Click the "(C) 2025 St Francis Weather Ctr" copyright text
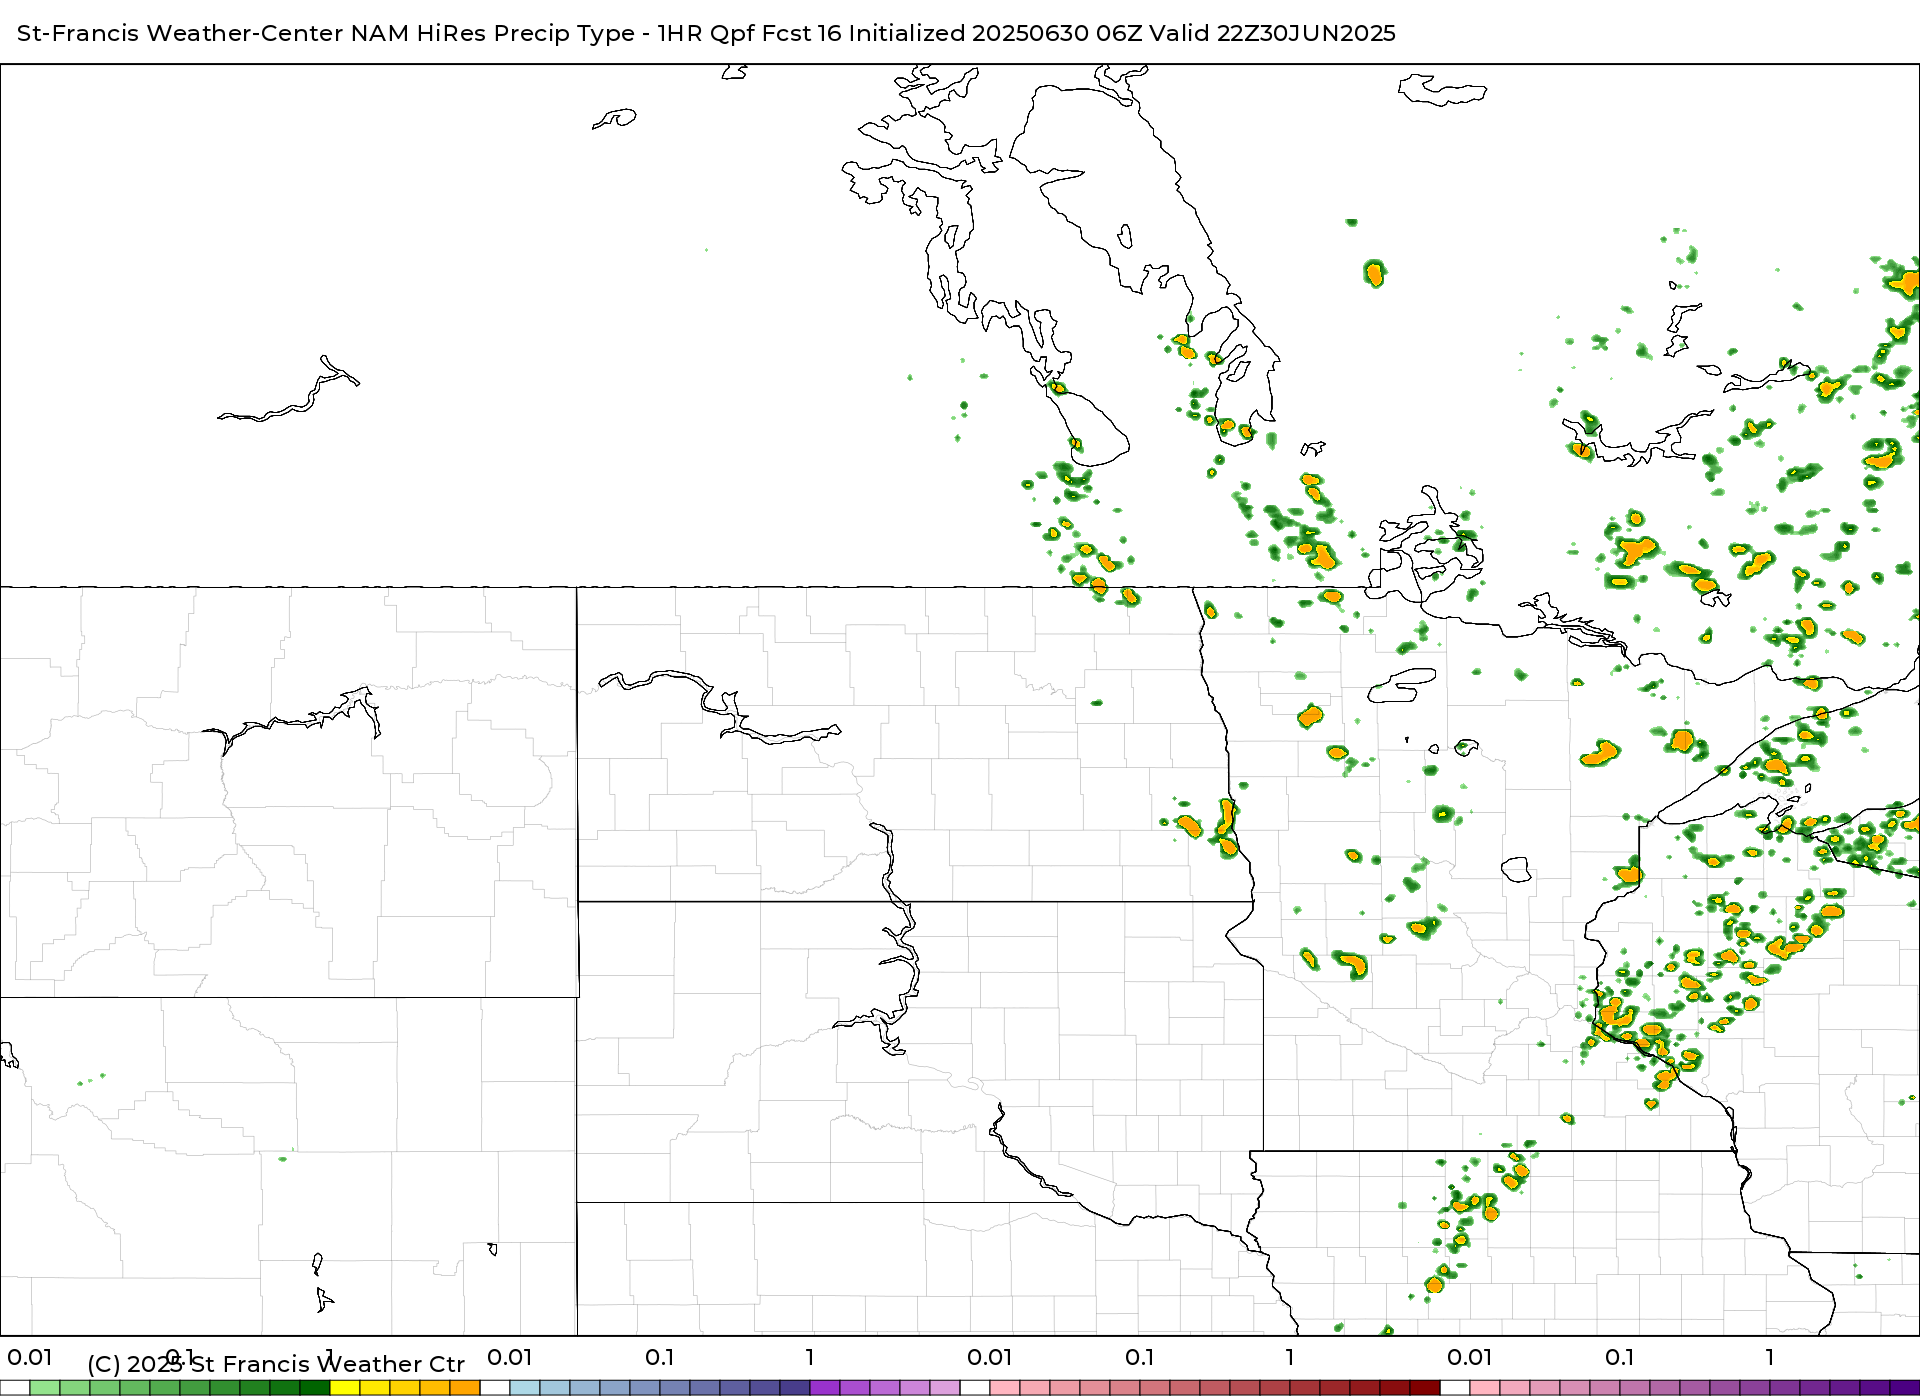The image size is (1920, 1400). click(x=276, y=1364)
